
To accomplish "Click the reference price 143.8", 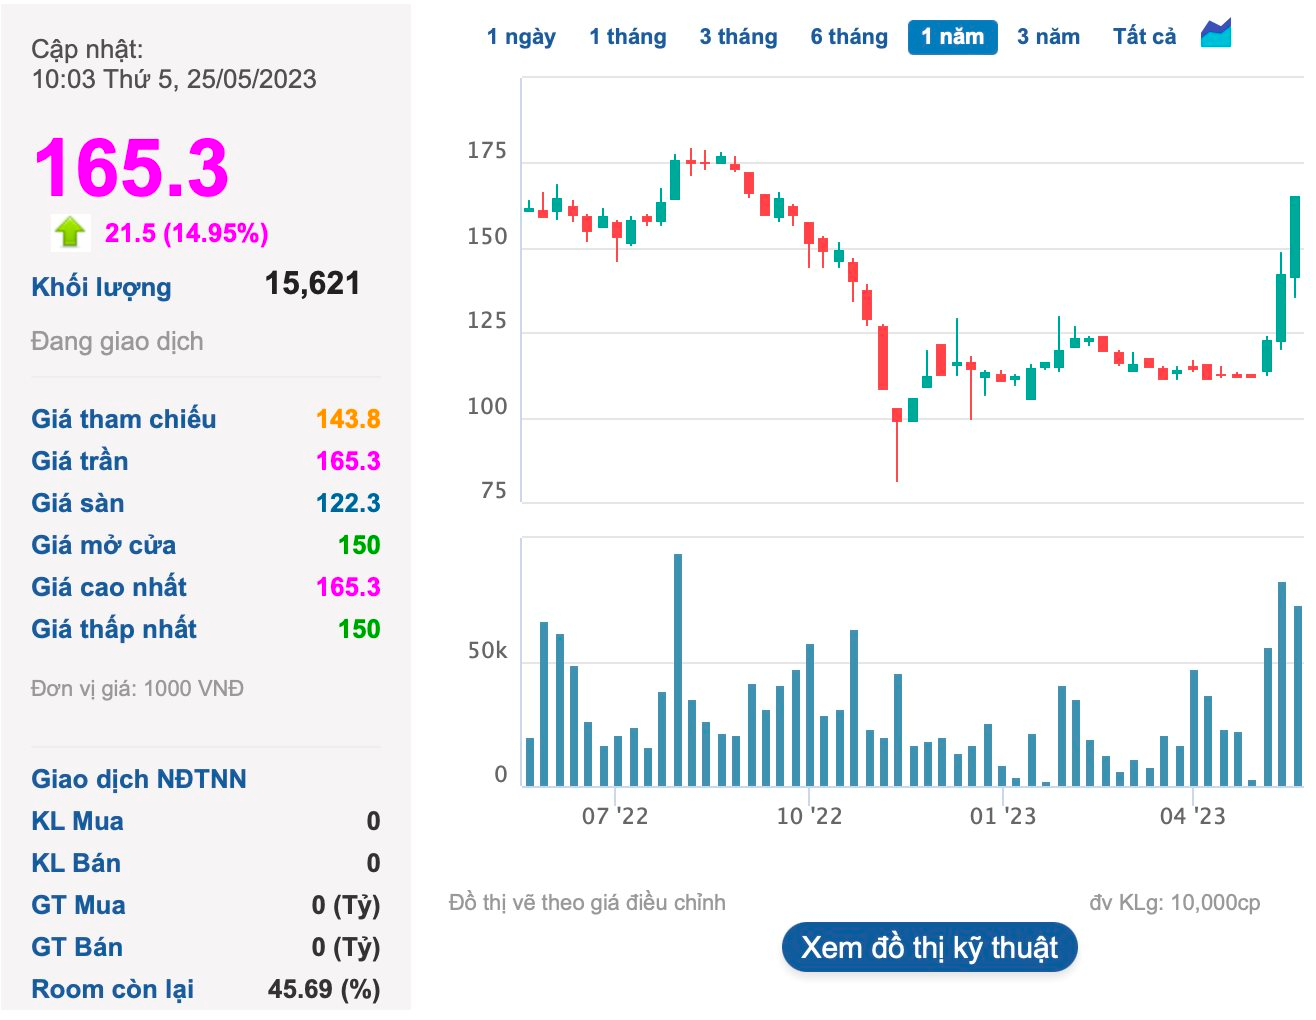I will point(348,419).
